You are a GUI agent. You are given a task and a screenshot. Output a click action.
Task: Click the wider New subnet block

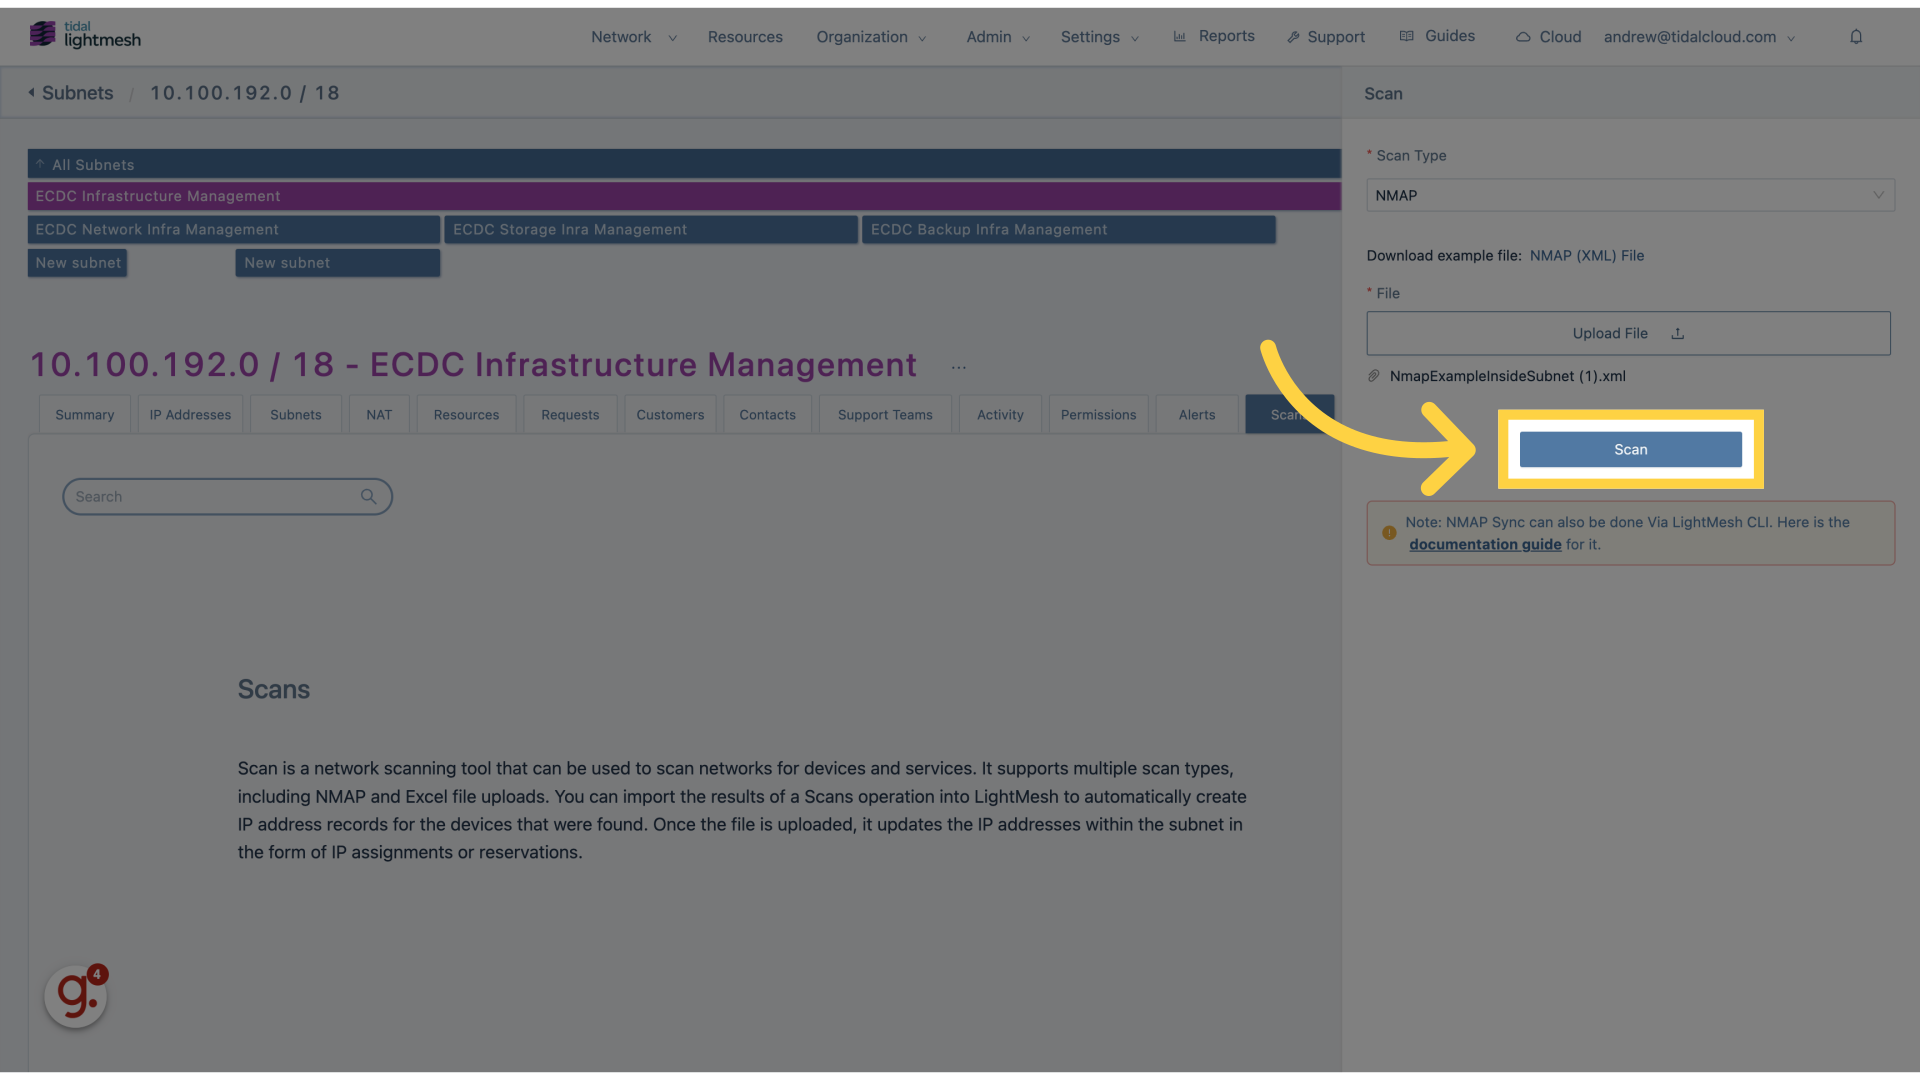pos(338,263)
